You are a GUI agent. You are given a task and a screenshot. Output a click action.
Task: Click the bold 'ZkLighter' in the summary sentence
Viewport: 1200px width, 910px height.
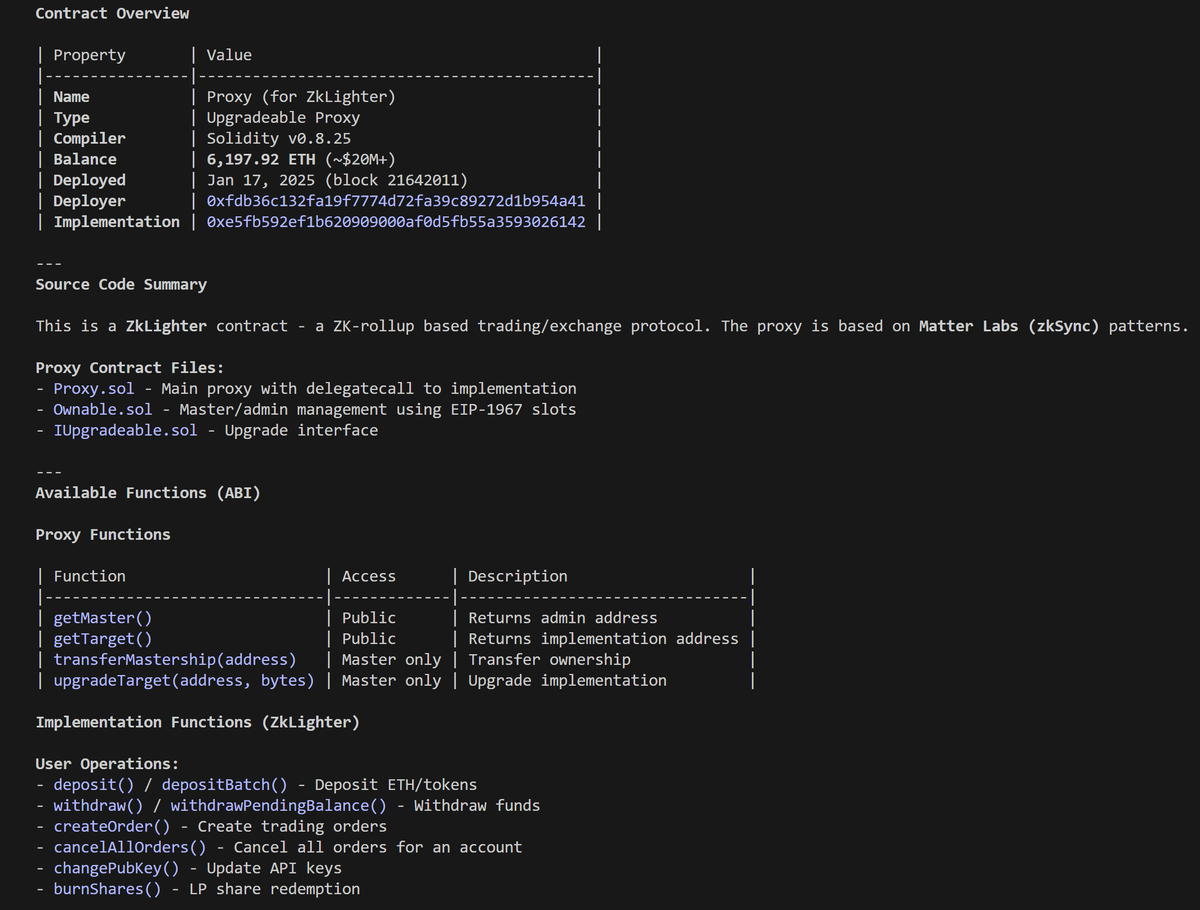coord(166,326)
